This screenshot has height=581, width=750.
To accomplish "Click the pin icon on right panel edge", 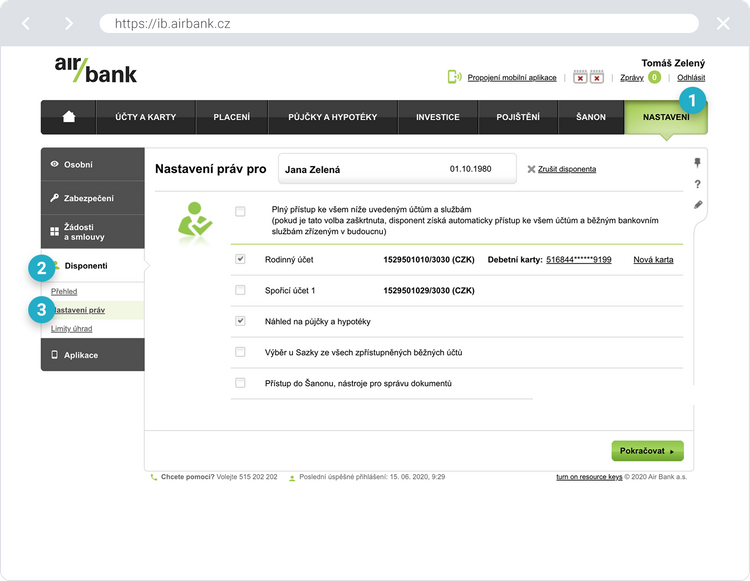I will 697,163.
